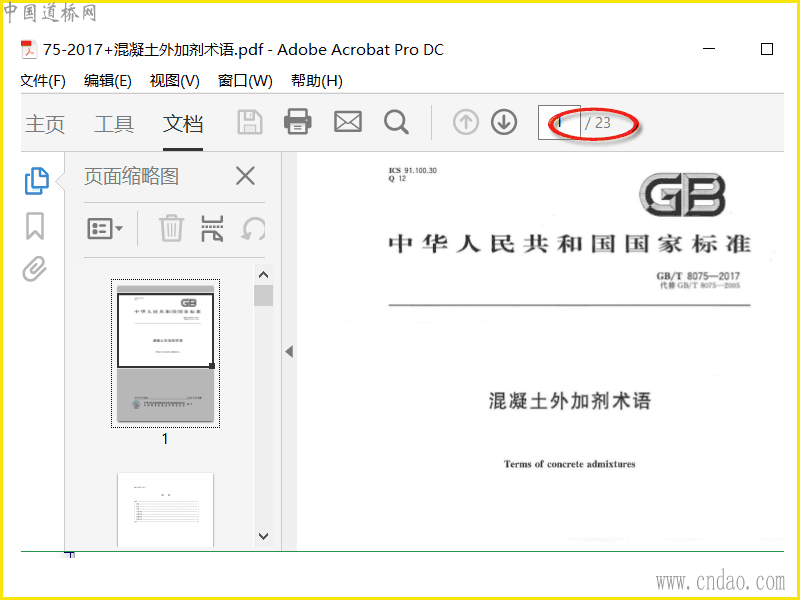Viewport: 800px width, 600px height.
Task: Minimize the Acrobat window
Action: click(709, 49)
